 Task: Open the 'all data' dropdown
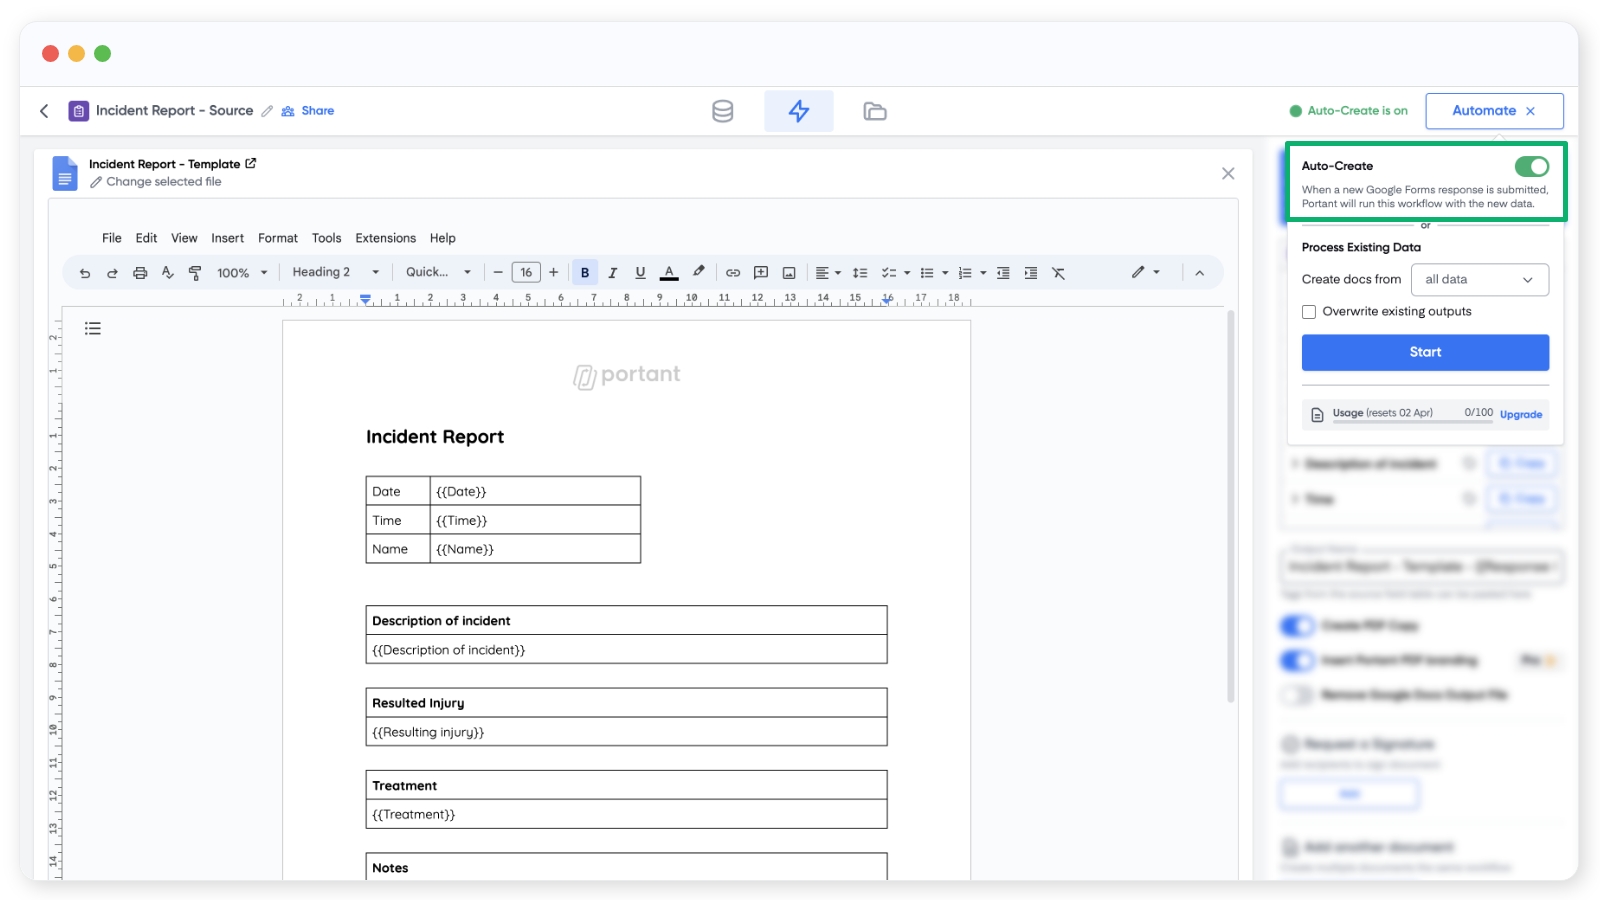(x=1479, y=280)
